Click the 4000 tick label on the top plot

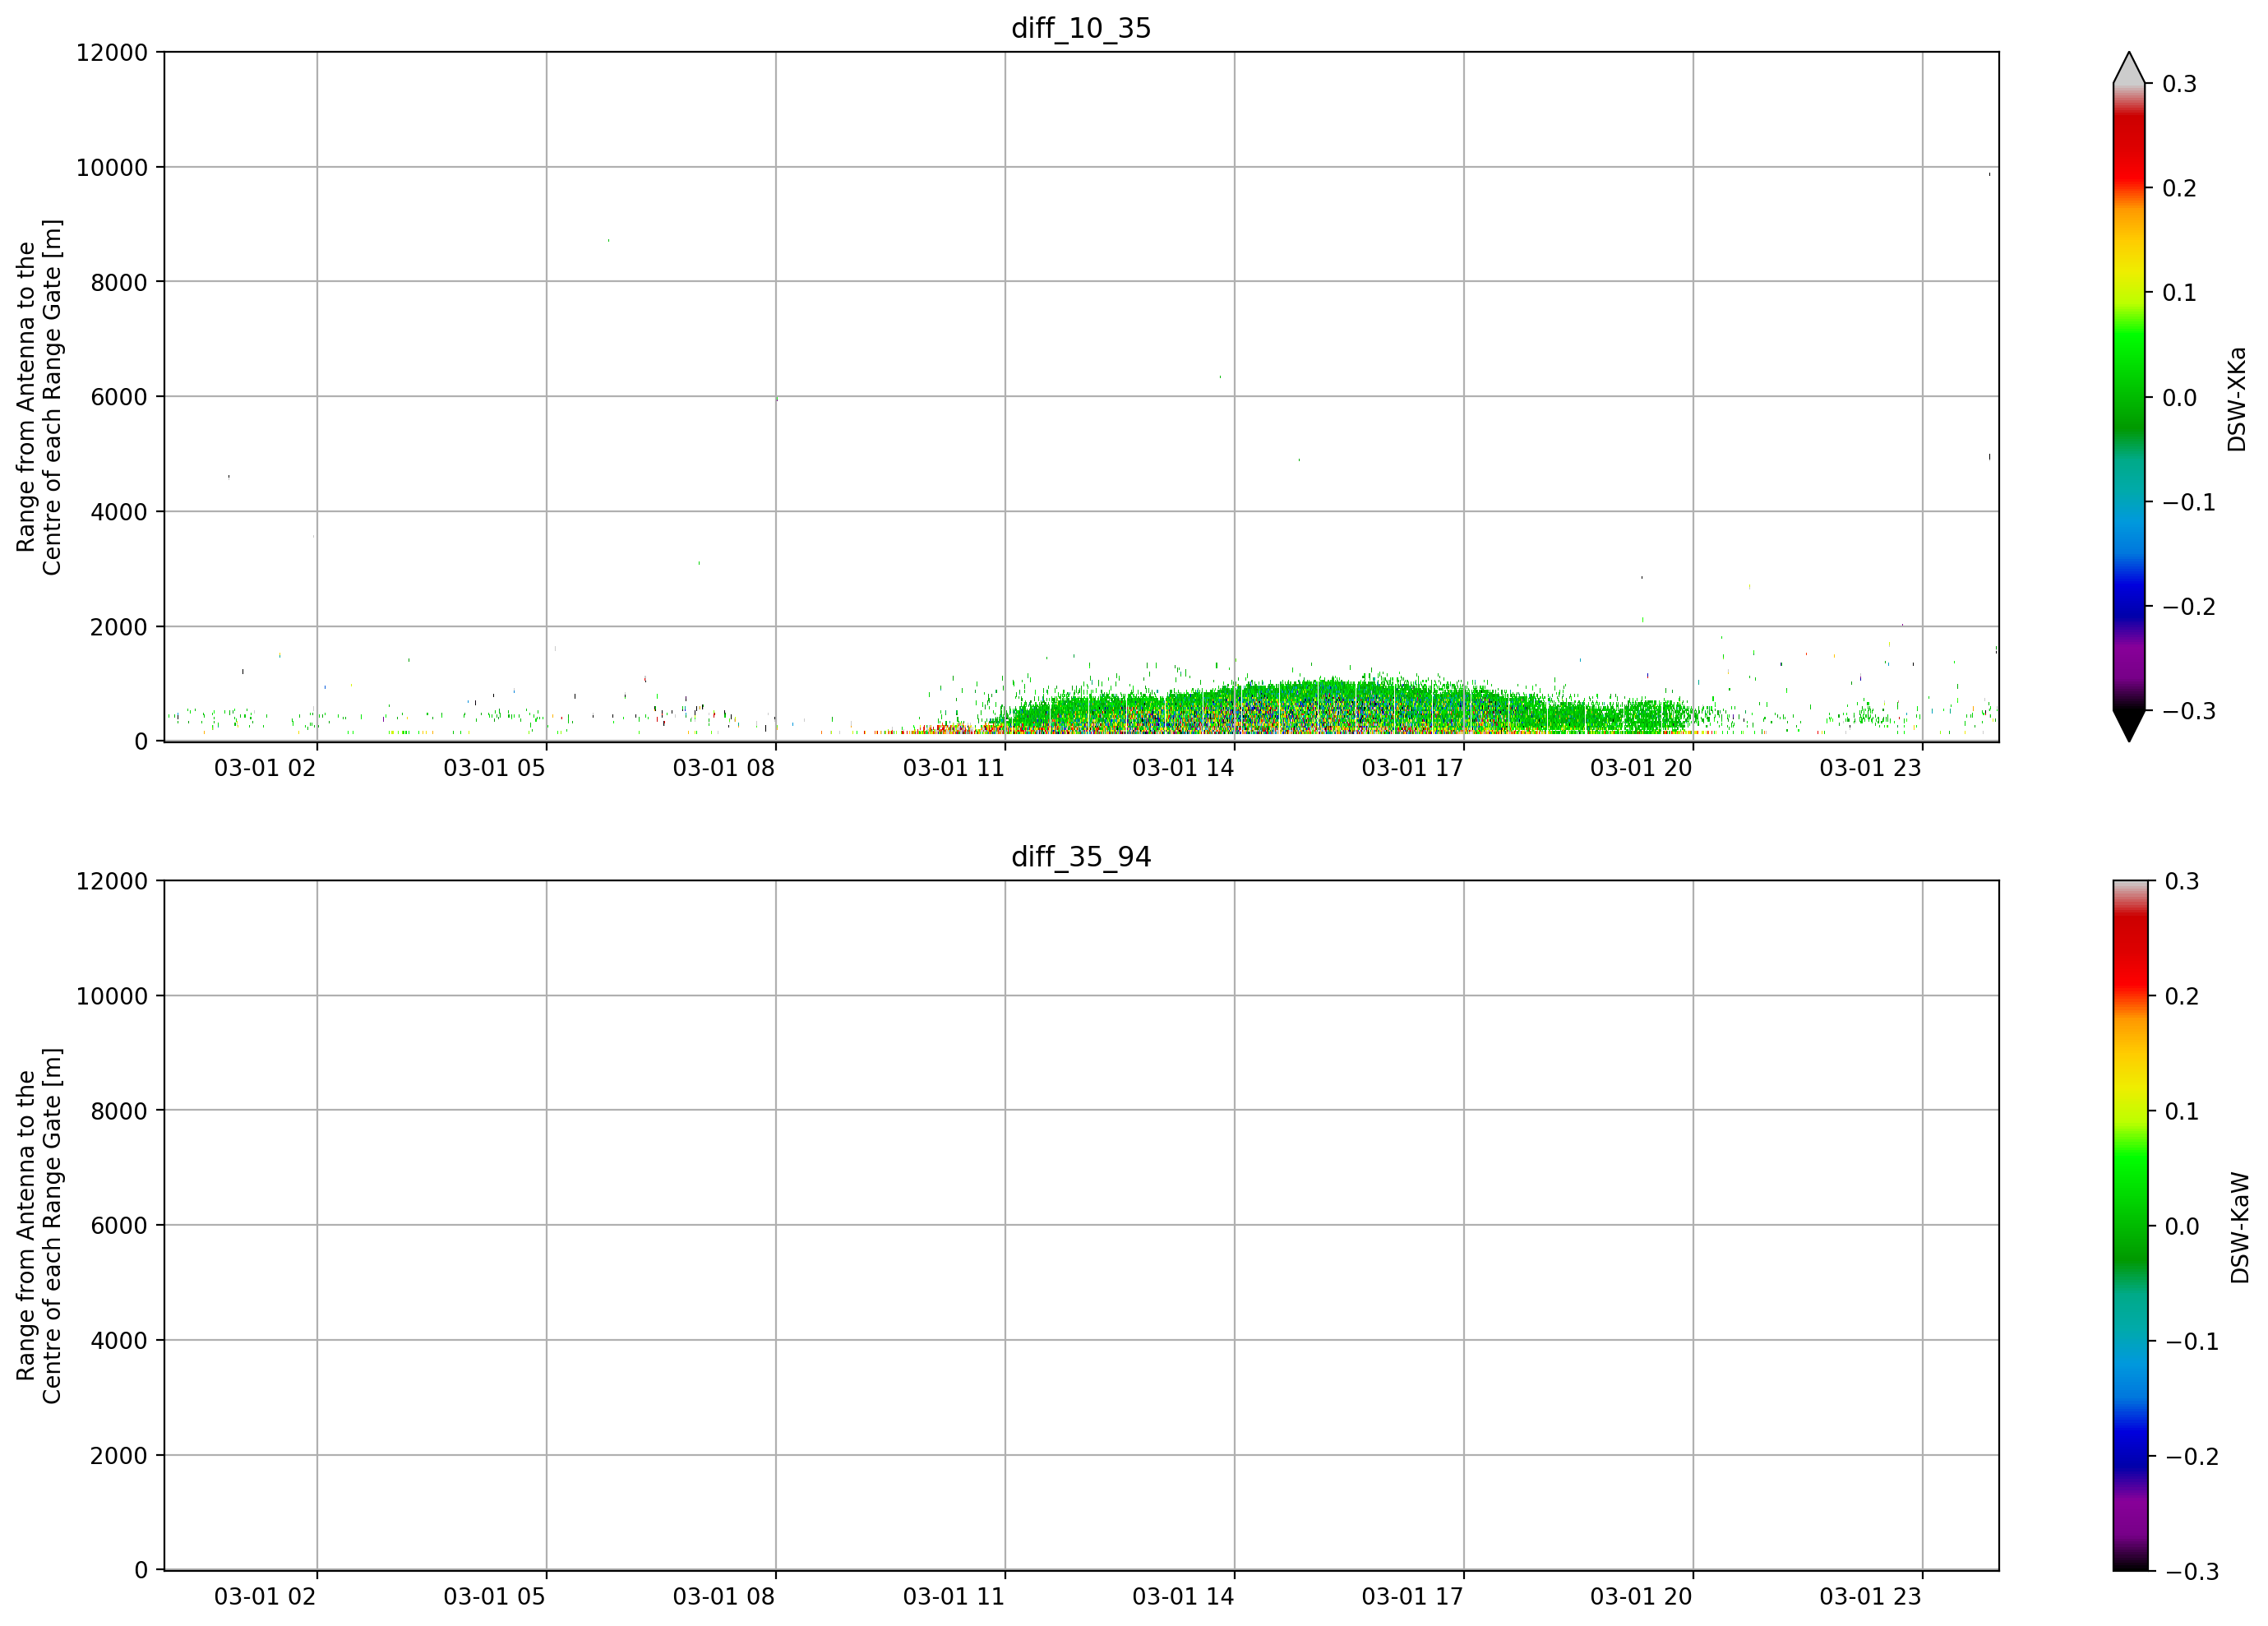pos(119,512)
